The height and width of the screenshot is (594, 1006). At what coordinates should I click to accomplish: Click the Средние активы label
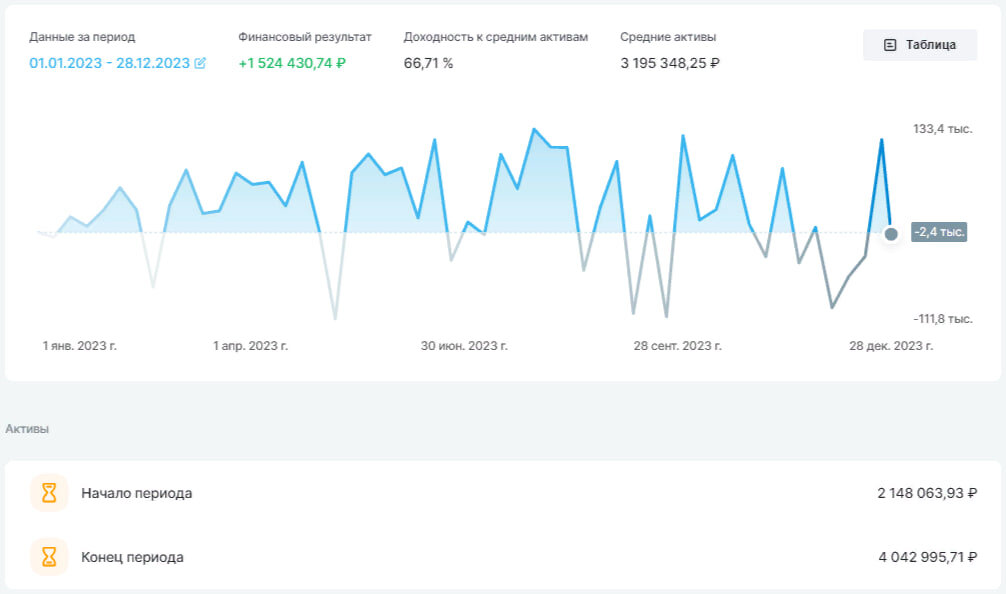[668, 37]
